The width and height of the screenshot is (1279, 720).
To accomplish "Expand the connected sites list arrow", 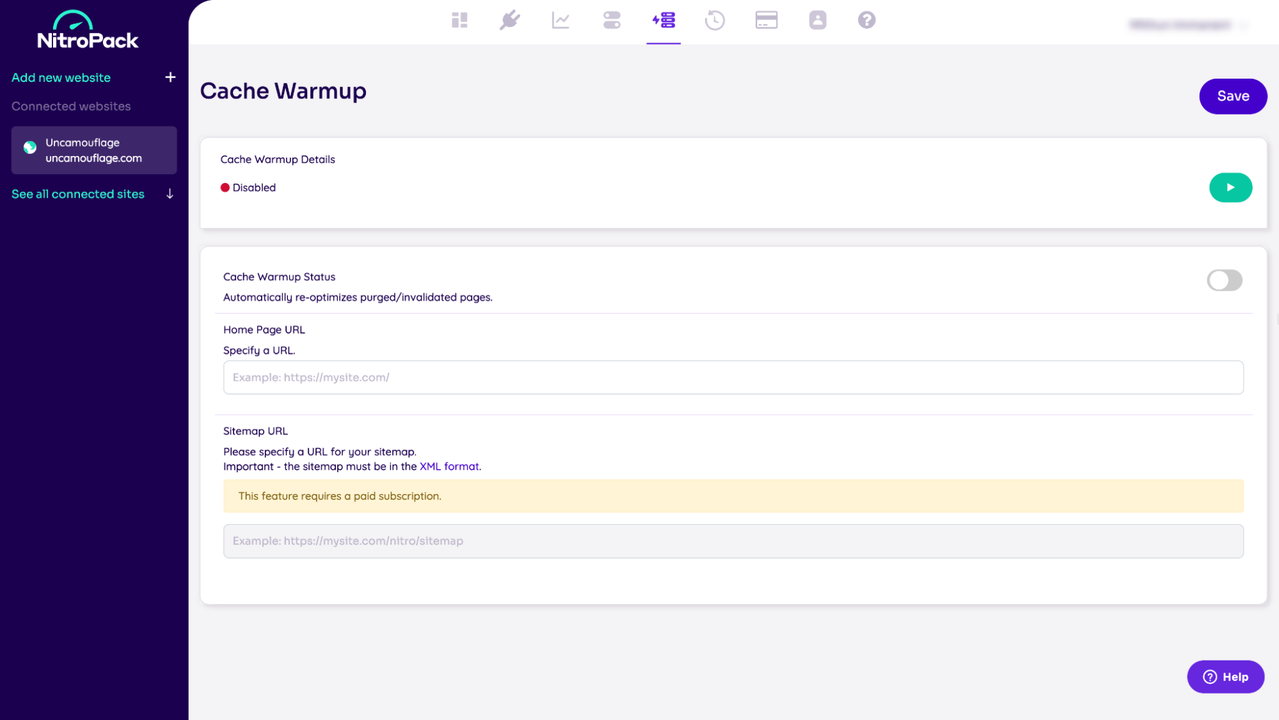I will [x=170, y=194].
